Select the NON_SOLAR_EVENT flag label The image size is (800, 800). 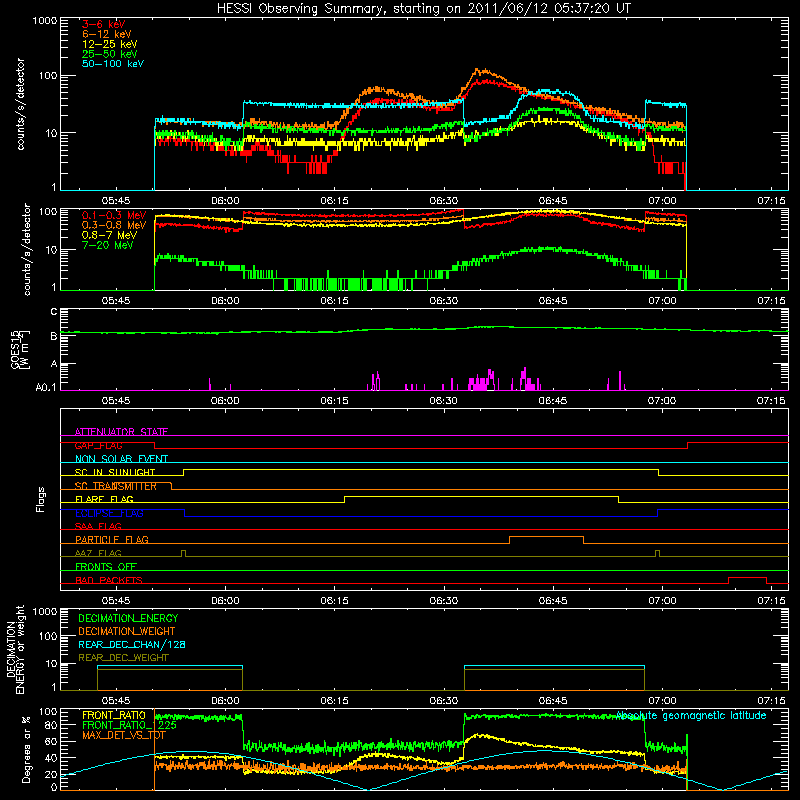121,459
